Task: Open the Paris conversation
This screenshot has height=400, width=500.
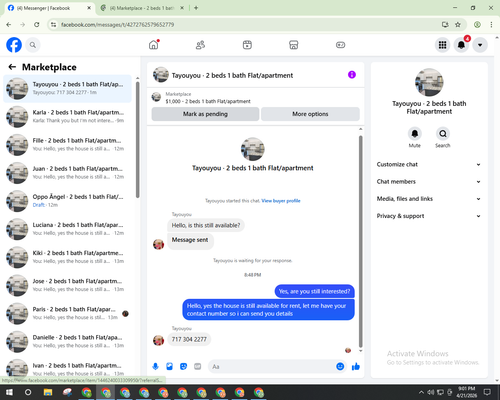Action: 67,313
